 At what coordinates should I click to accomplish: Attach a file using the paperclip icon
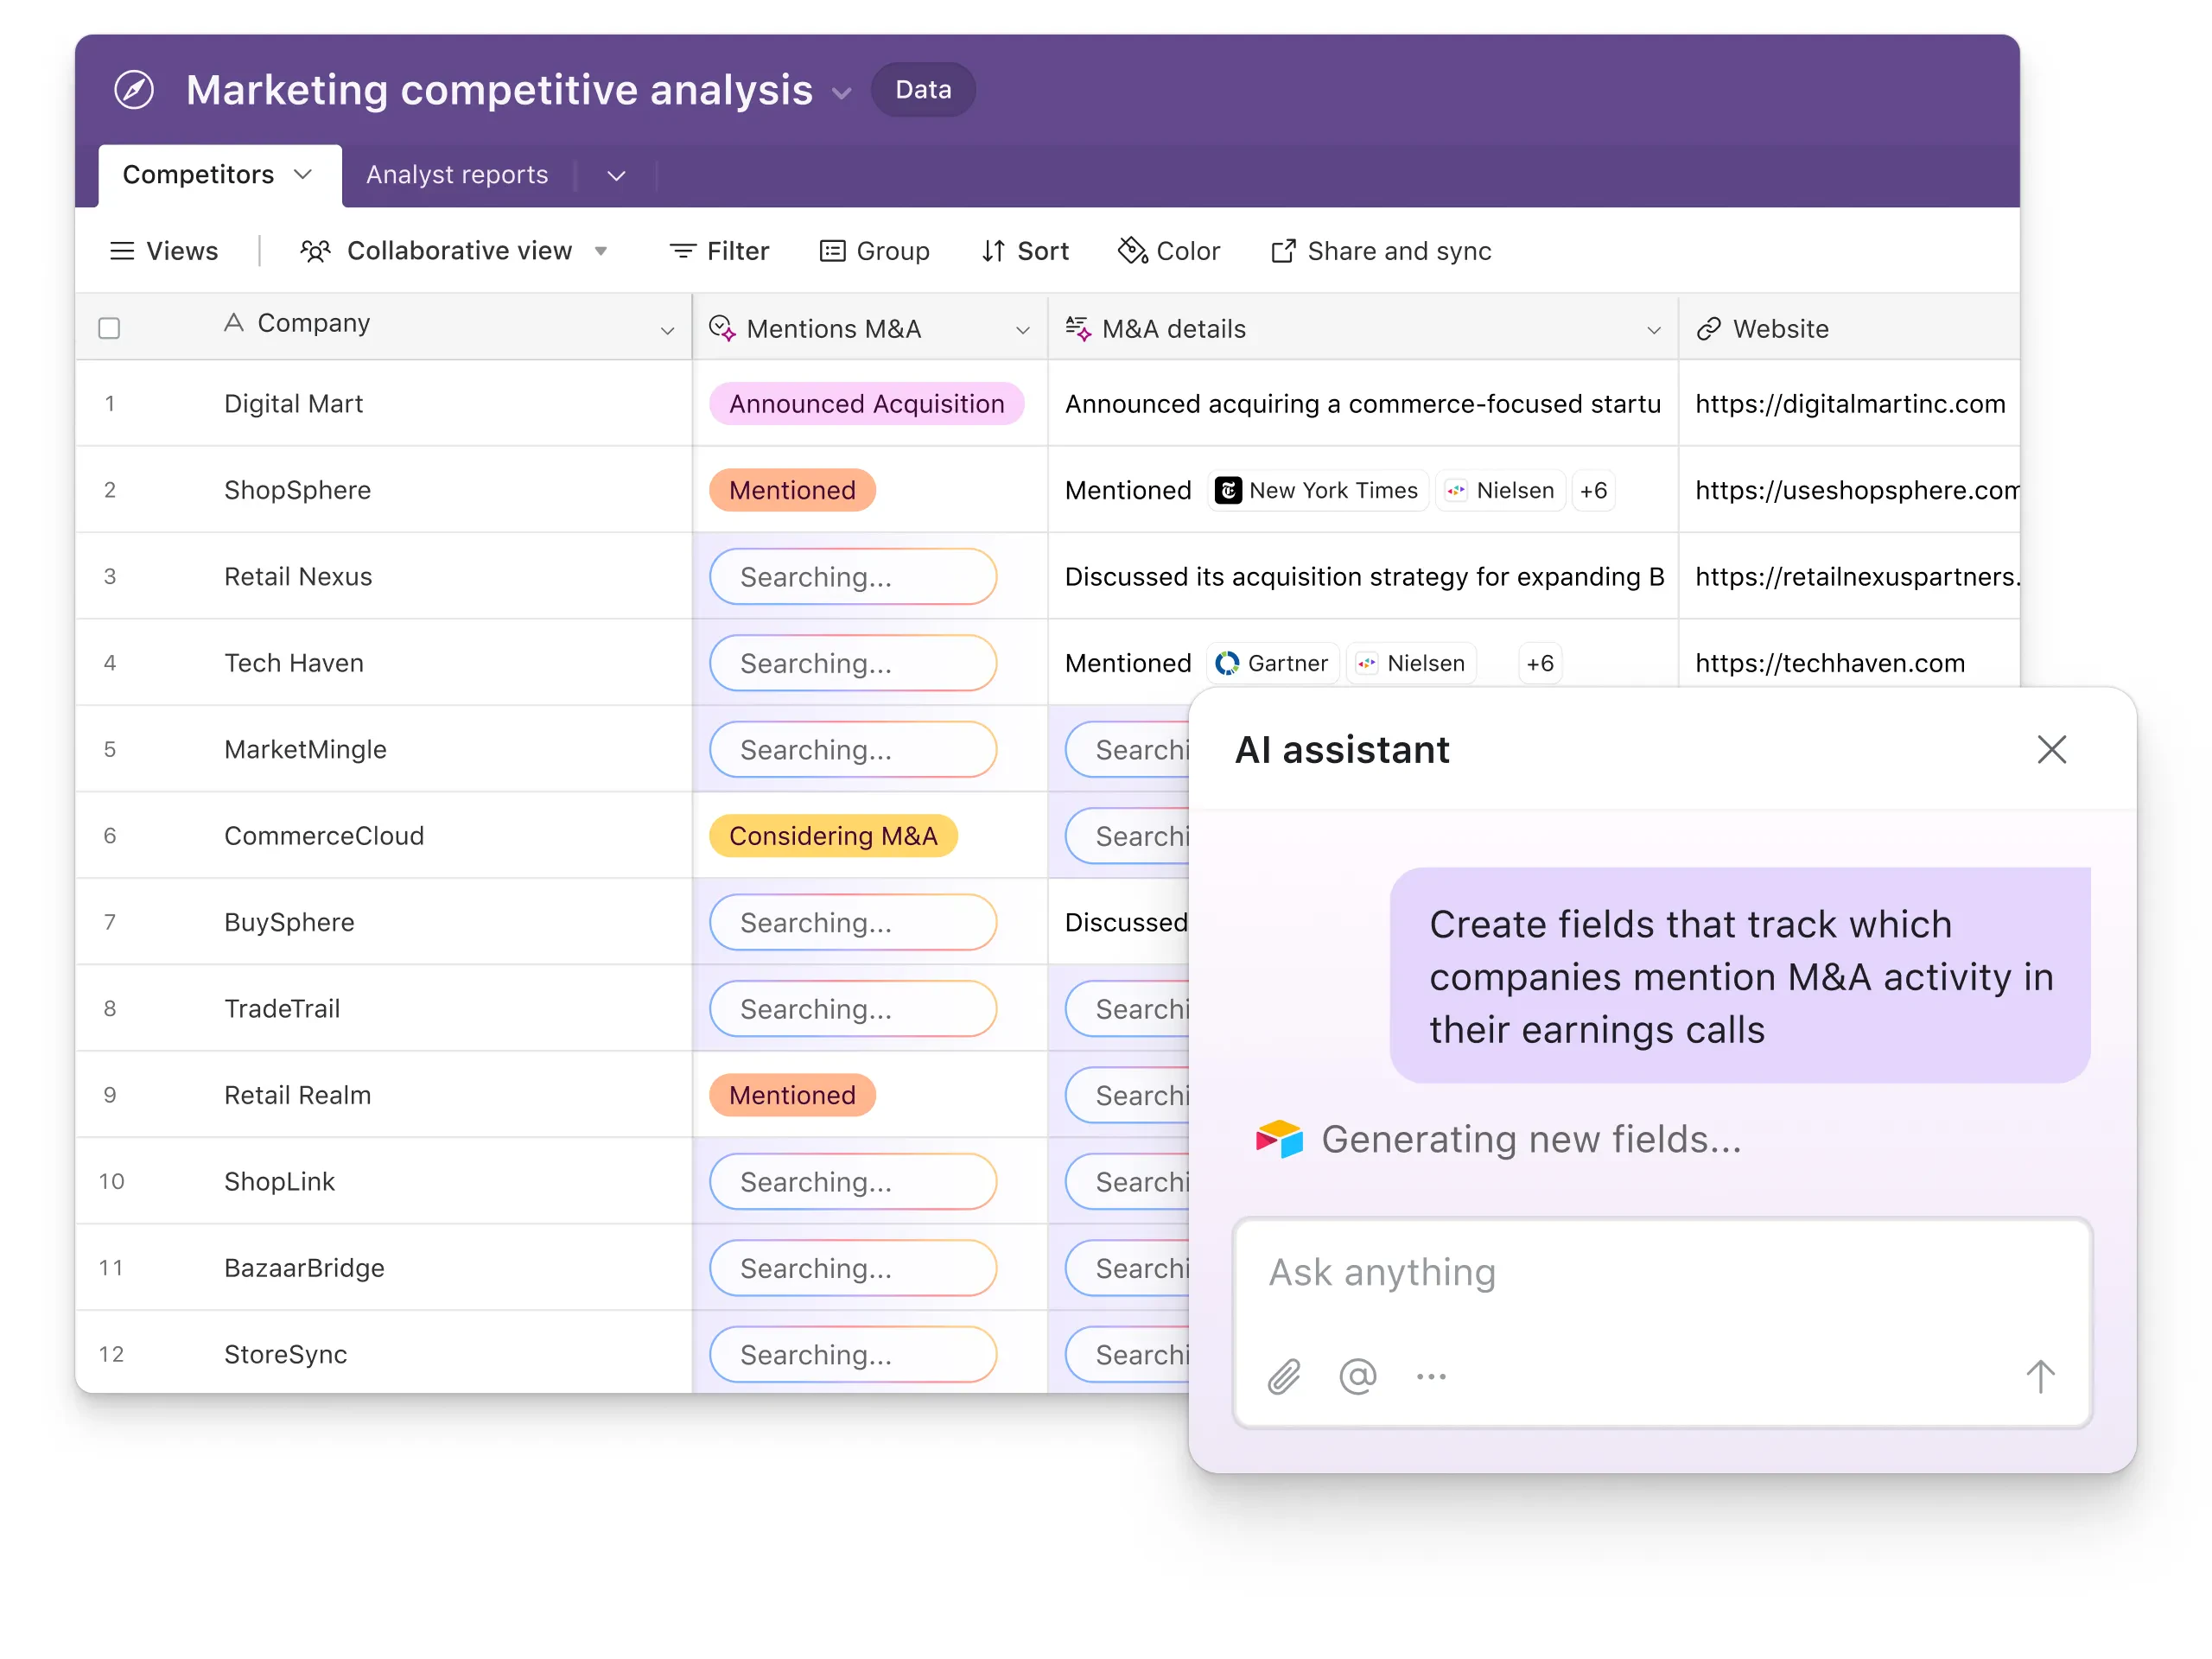(1284, 1376)
